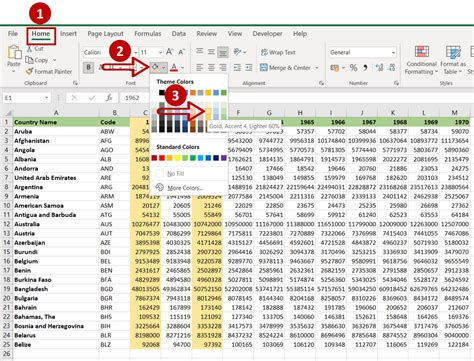Switch to the Review tab
474x361 pixels.
click(x=207, y=34)
